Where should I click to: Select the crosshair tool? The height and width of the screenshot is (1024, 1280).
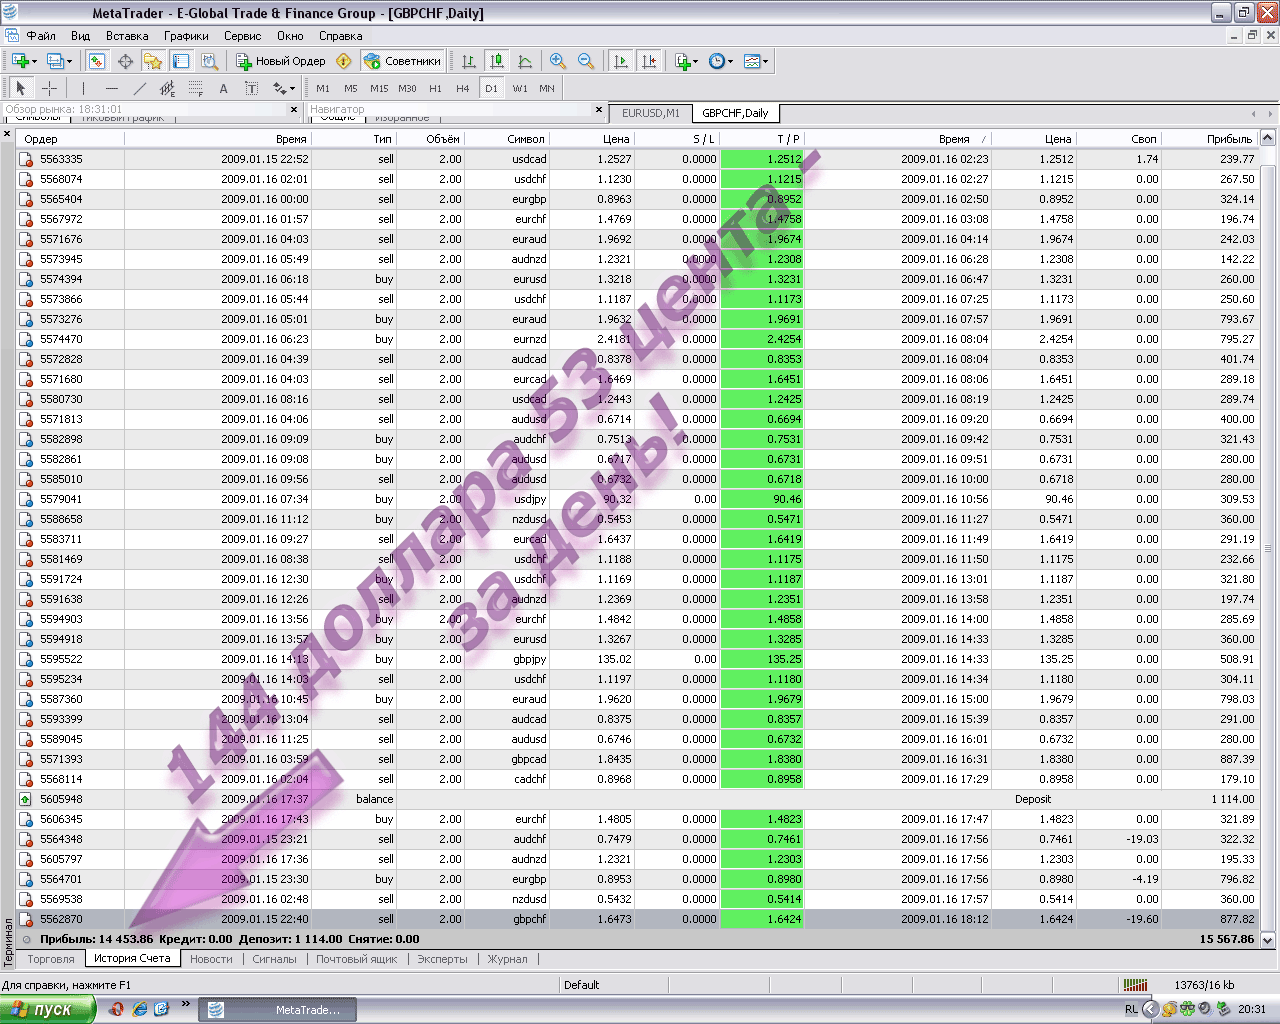click(x=49, y=88)
